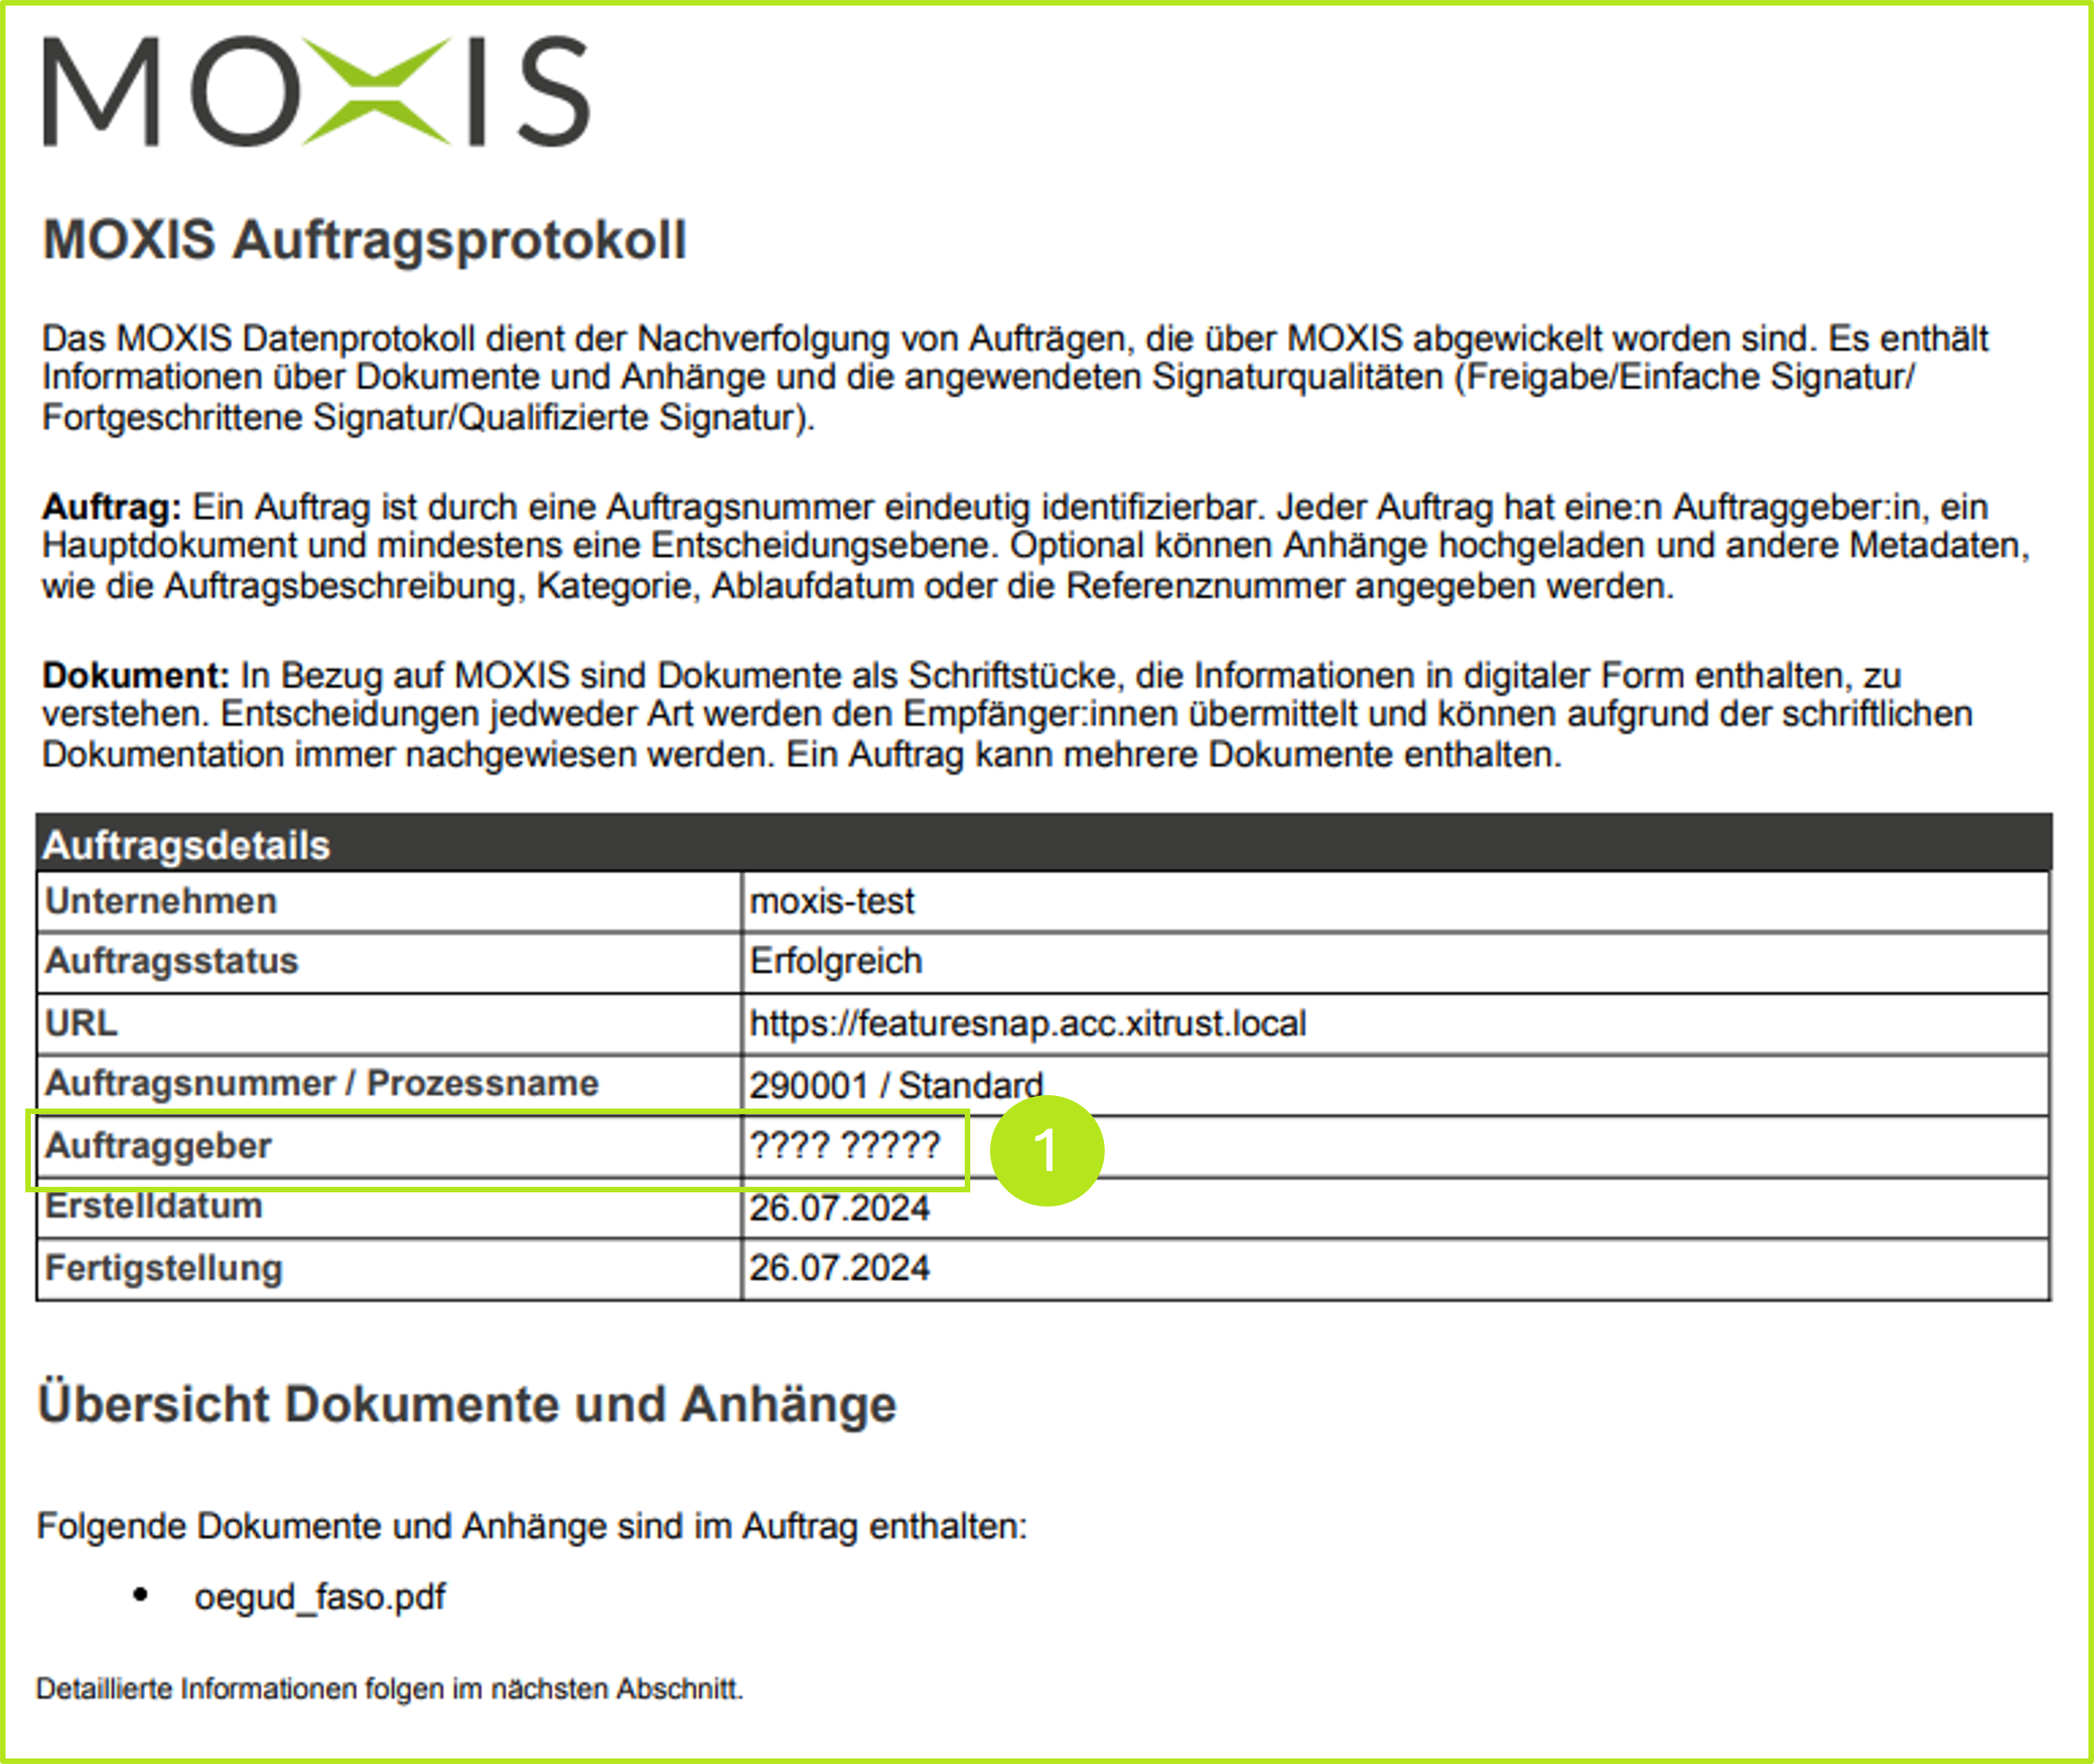2094x1764 pixels.
Task: Click the Auftragsstatus label cell
Action: pyautogui.click(x=172, y=961)
